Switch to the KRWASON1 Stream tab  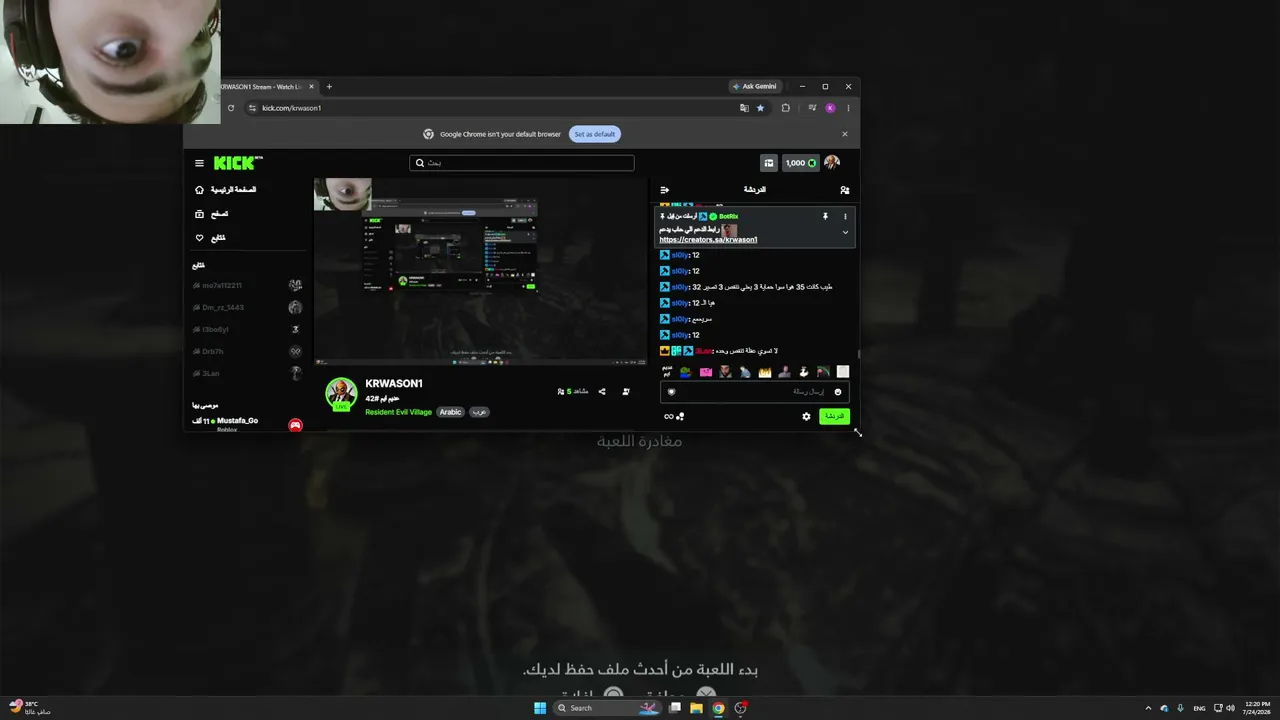pyautogui.click(x=264, y=87)
